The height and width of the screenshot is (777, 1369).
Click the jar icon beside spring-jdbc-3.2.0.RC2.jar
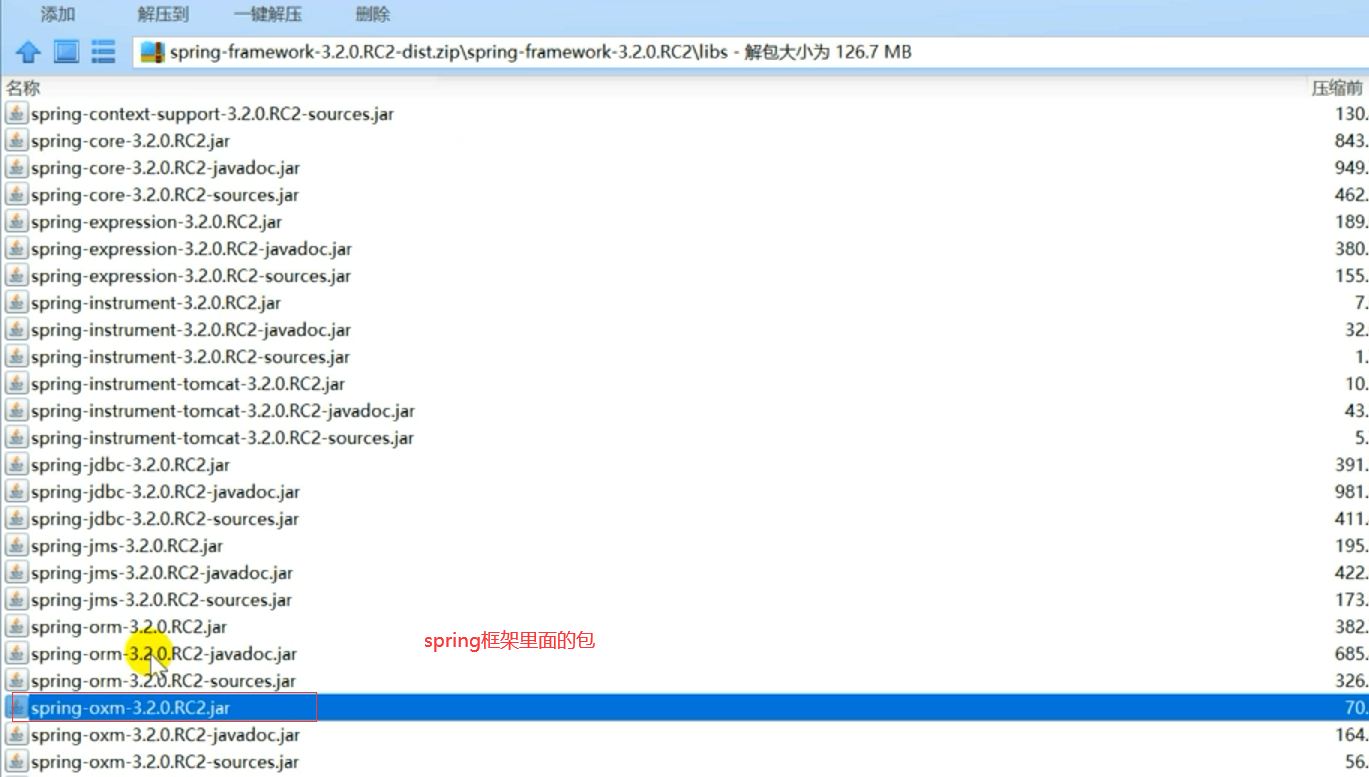[16, 465]
